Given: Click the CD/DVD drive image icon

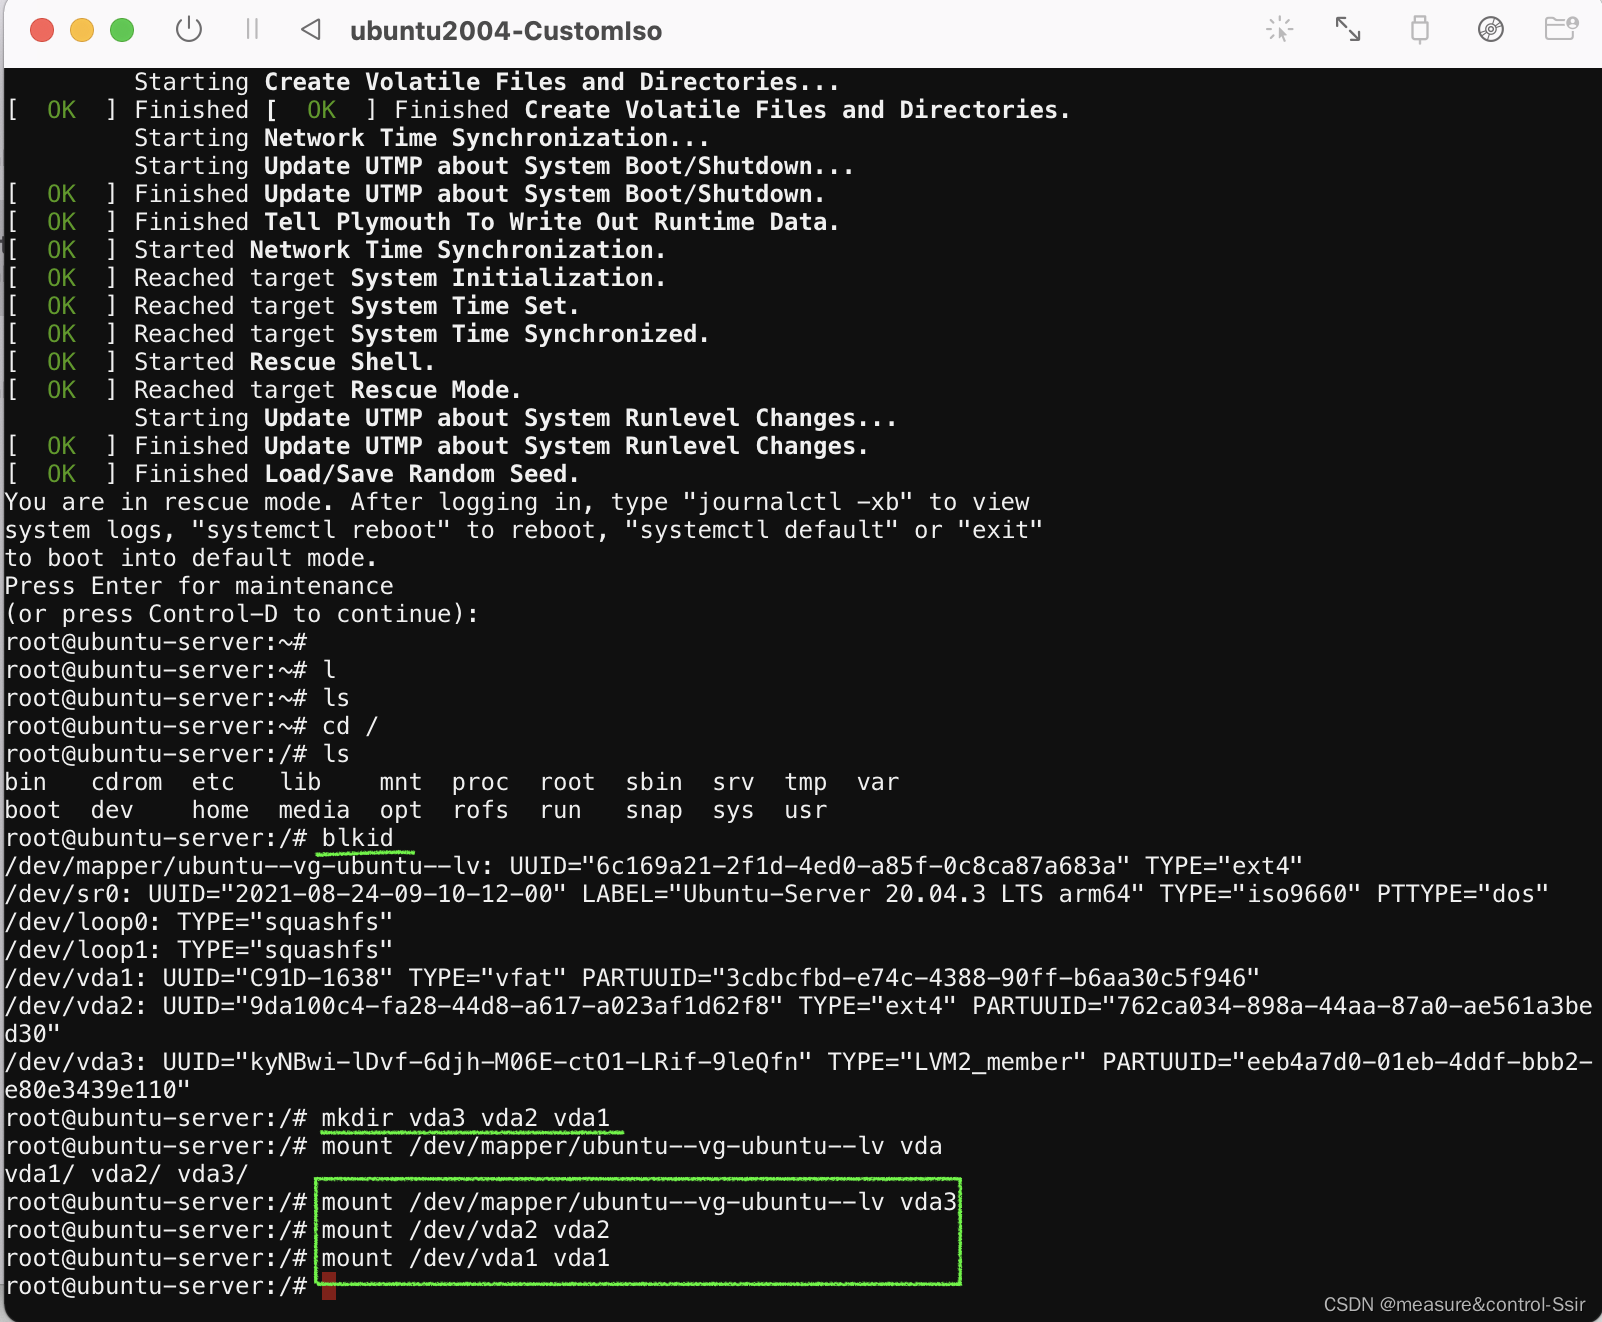Looking at the screenshot, I should (x=1489, y=30).
